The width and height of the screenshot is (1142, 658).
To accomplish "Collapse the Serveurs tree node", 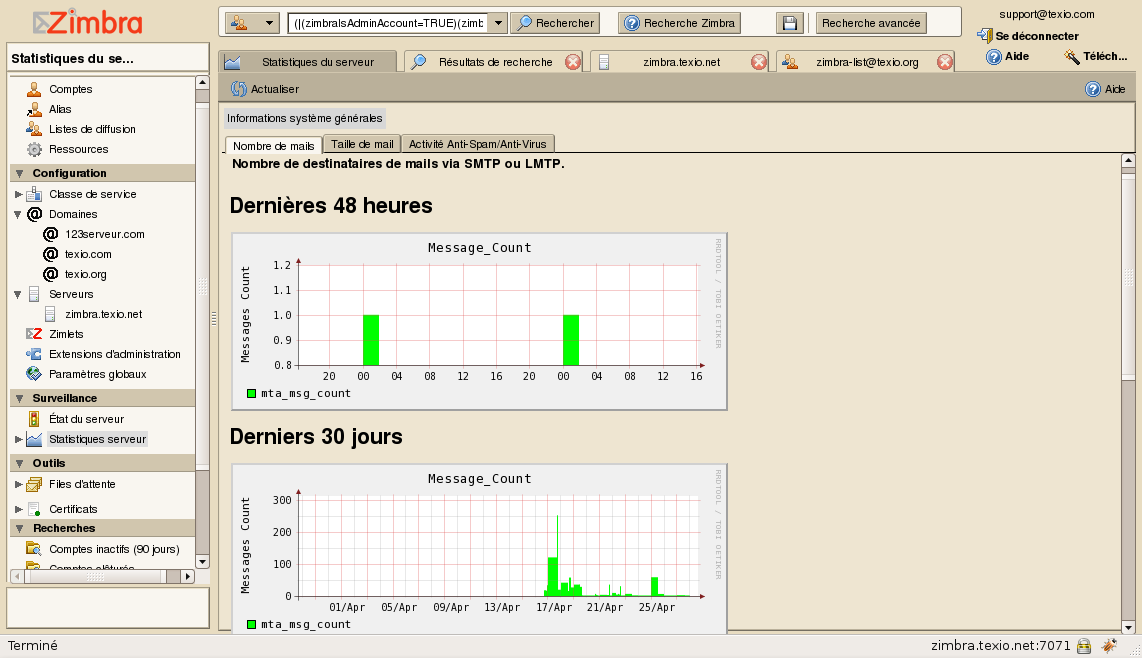I will tap(17, 294).
